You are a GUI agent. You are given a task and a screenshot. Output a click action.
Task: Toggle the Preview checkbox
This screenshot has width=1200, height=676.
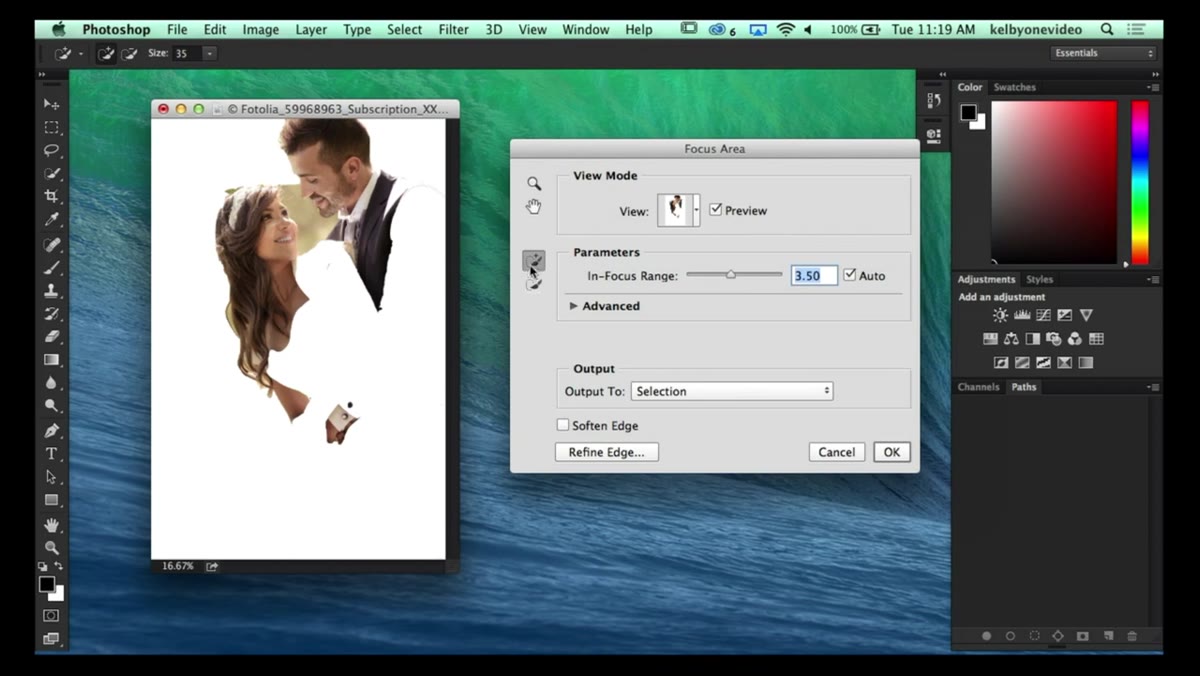coord(715,210)
